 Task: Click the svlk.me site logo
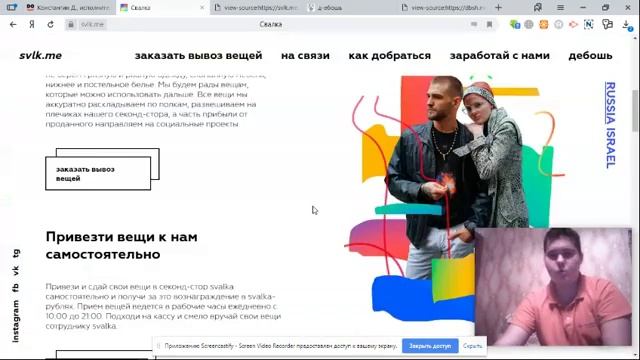click(40, 56)
